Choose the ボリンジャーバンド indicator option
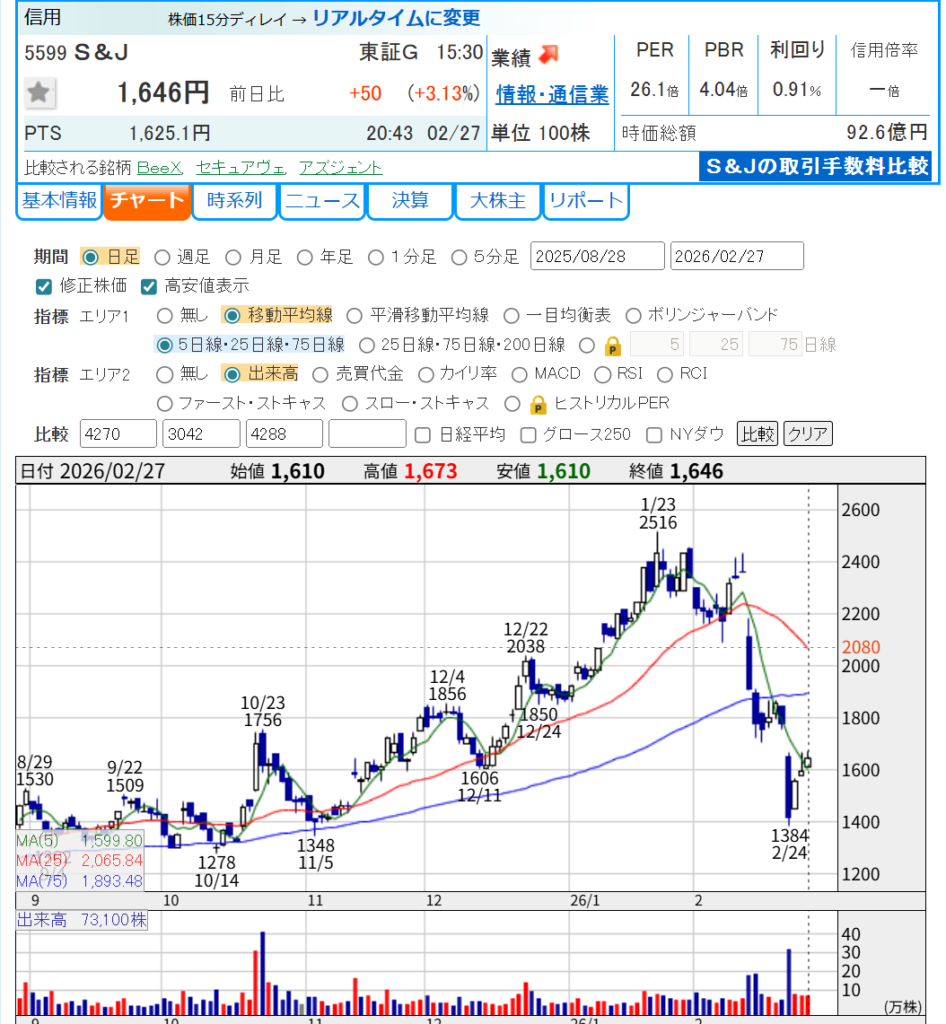The image size is (946, 1024). 637,316
